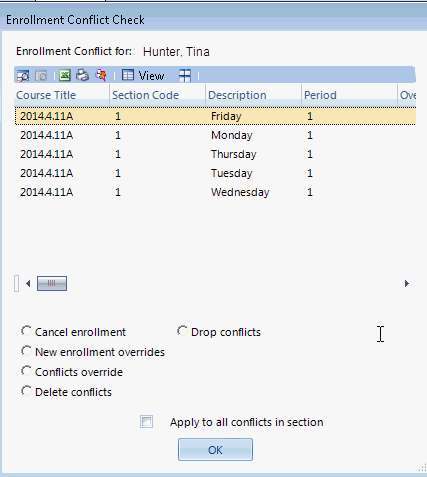Sort by the Course Title column header

(62, 95)
